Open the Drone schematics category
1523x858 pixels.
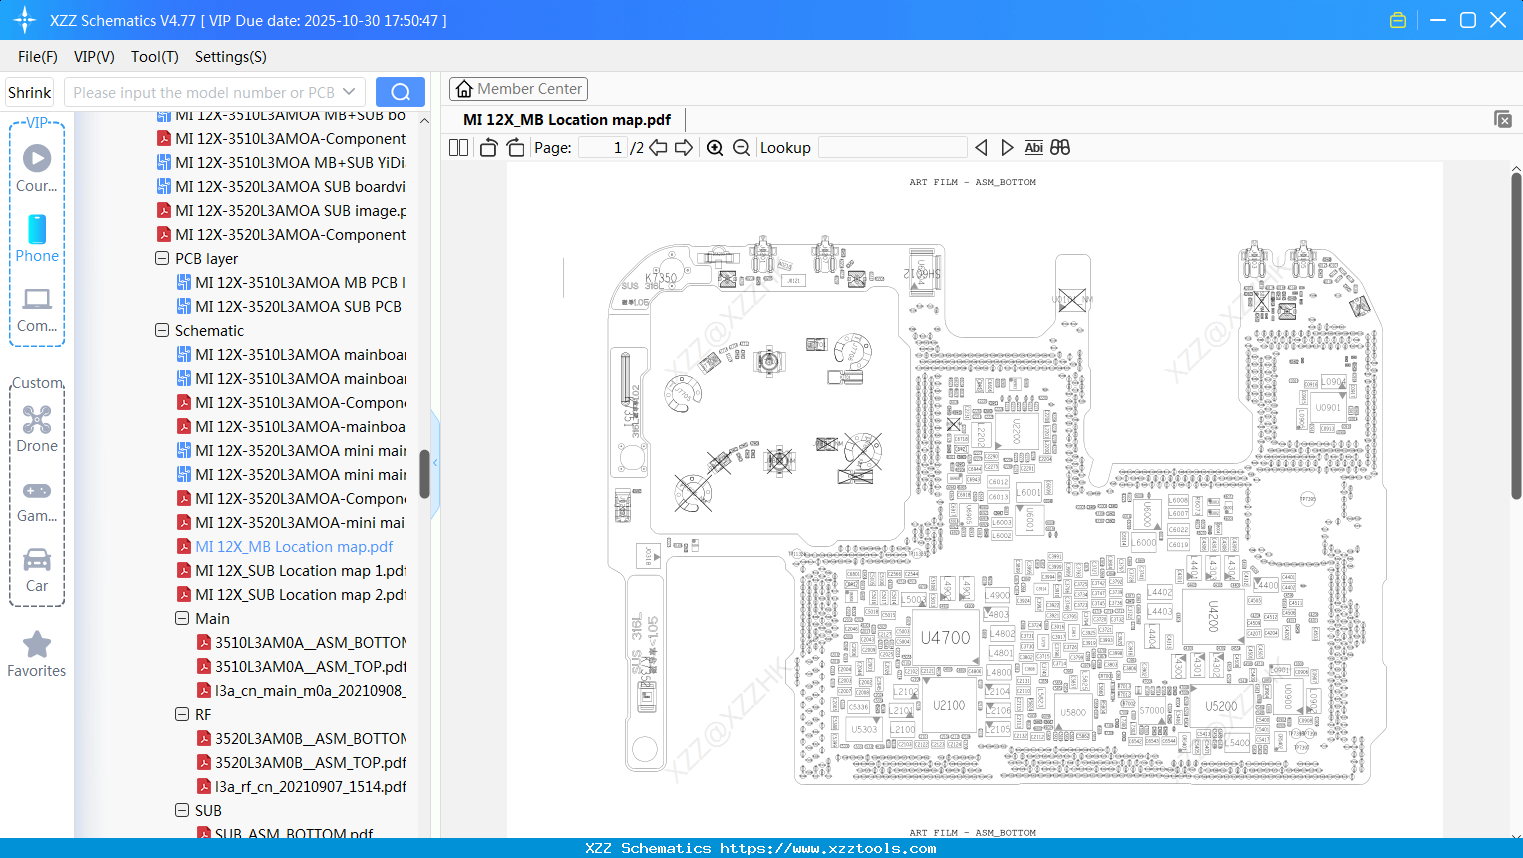coord(37,428)
